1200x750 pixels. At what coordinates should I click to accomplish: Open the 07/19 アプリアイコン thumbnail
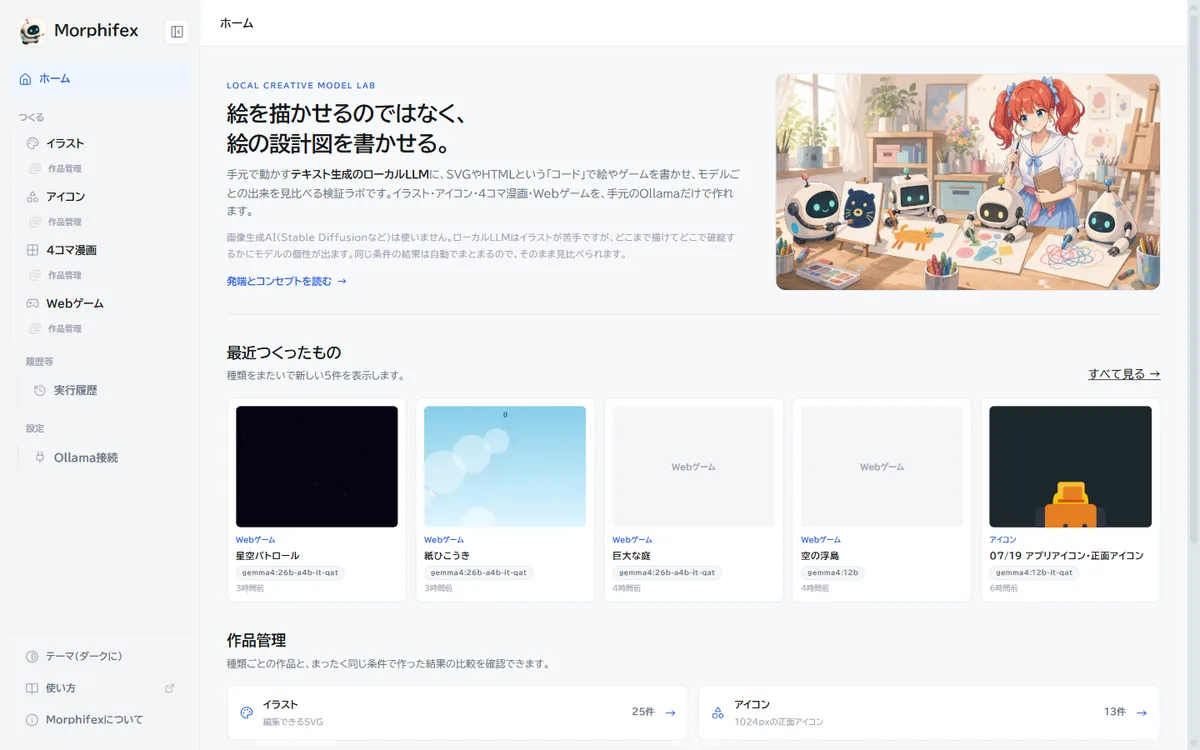click(1070, 466)
